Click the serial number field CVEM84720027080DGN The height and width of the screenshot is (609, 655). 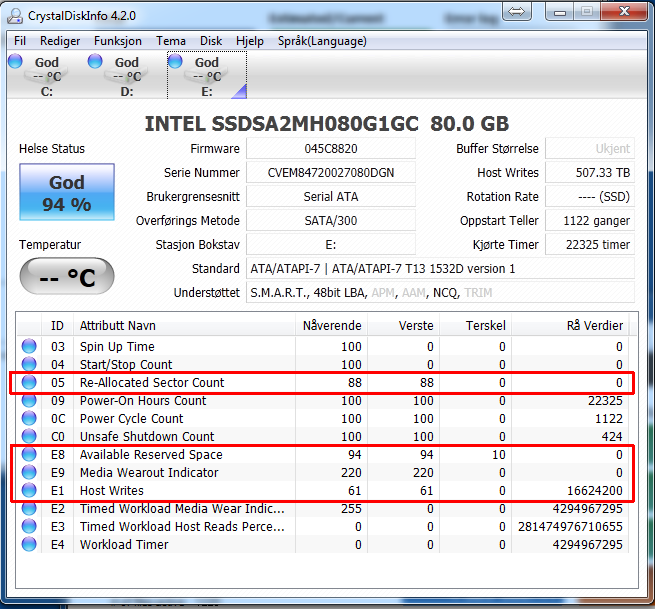coord(331,173)
